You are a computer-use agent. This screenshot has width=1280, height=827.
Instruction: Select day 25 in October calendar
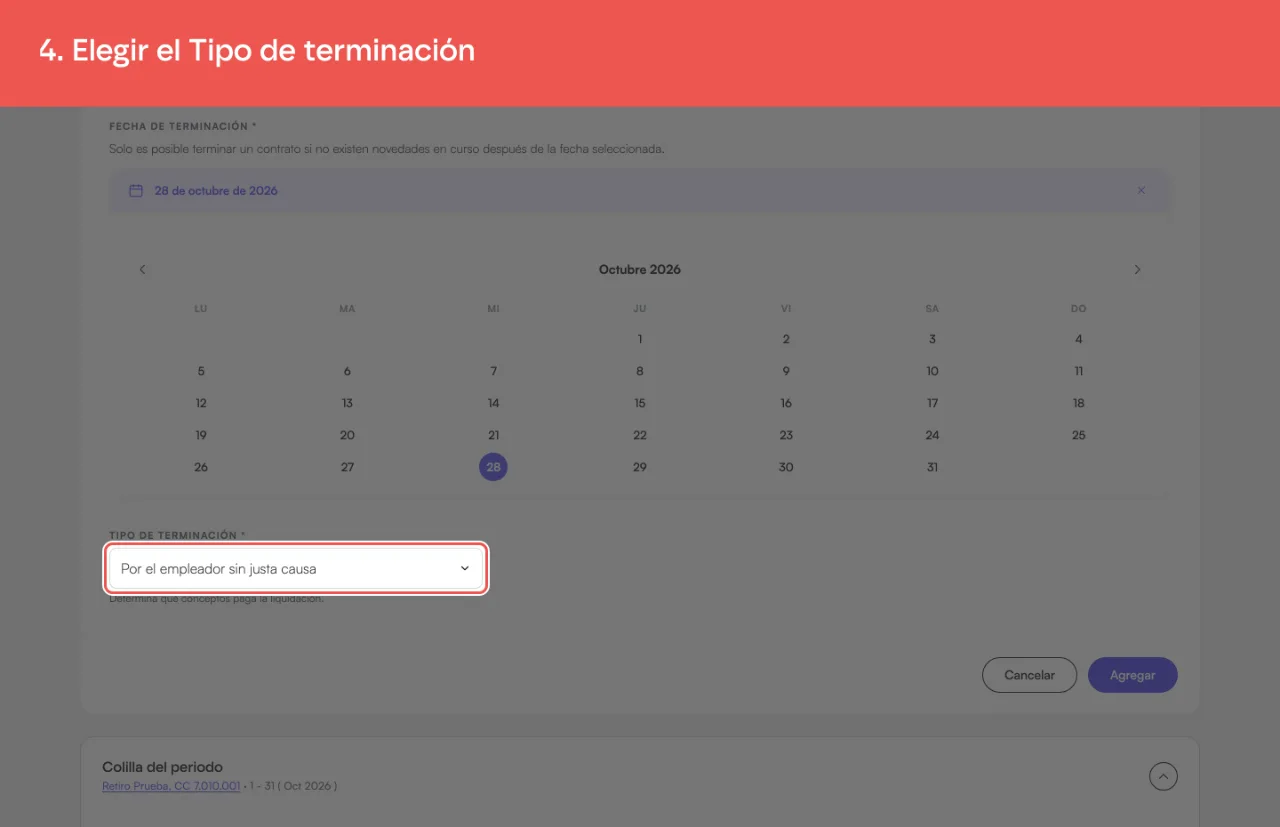tap(1078, 435)
